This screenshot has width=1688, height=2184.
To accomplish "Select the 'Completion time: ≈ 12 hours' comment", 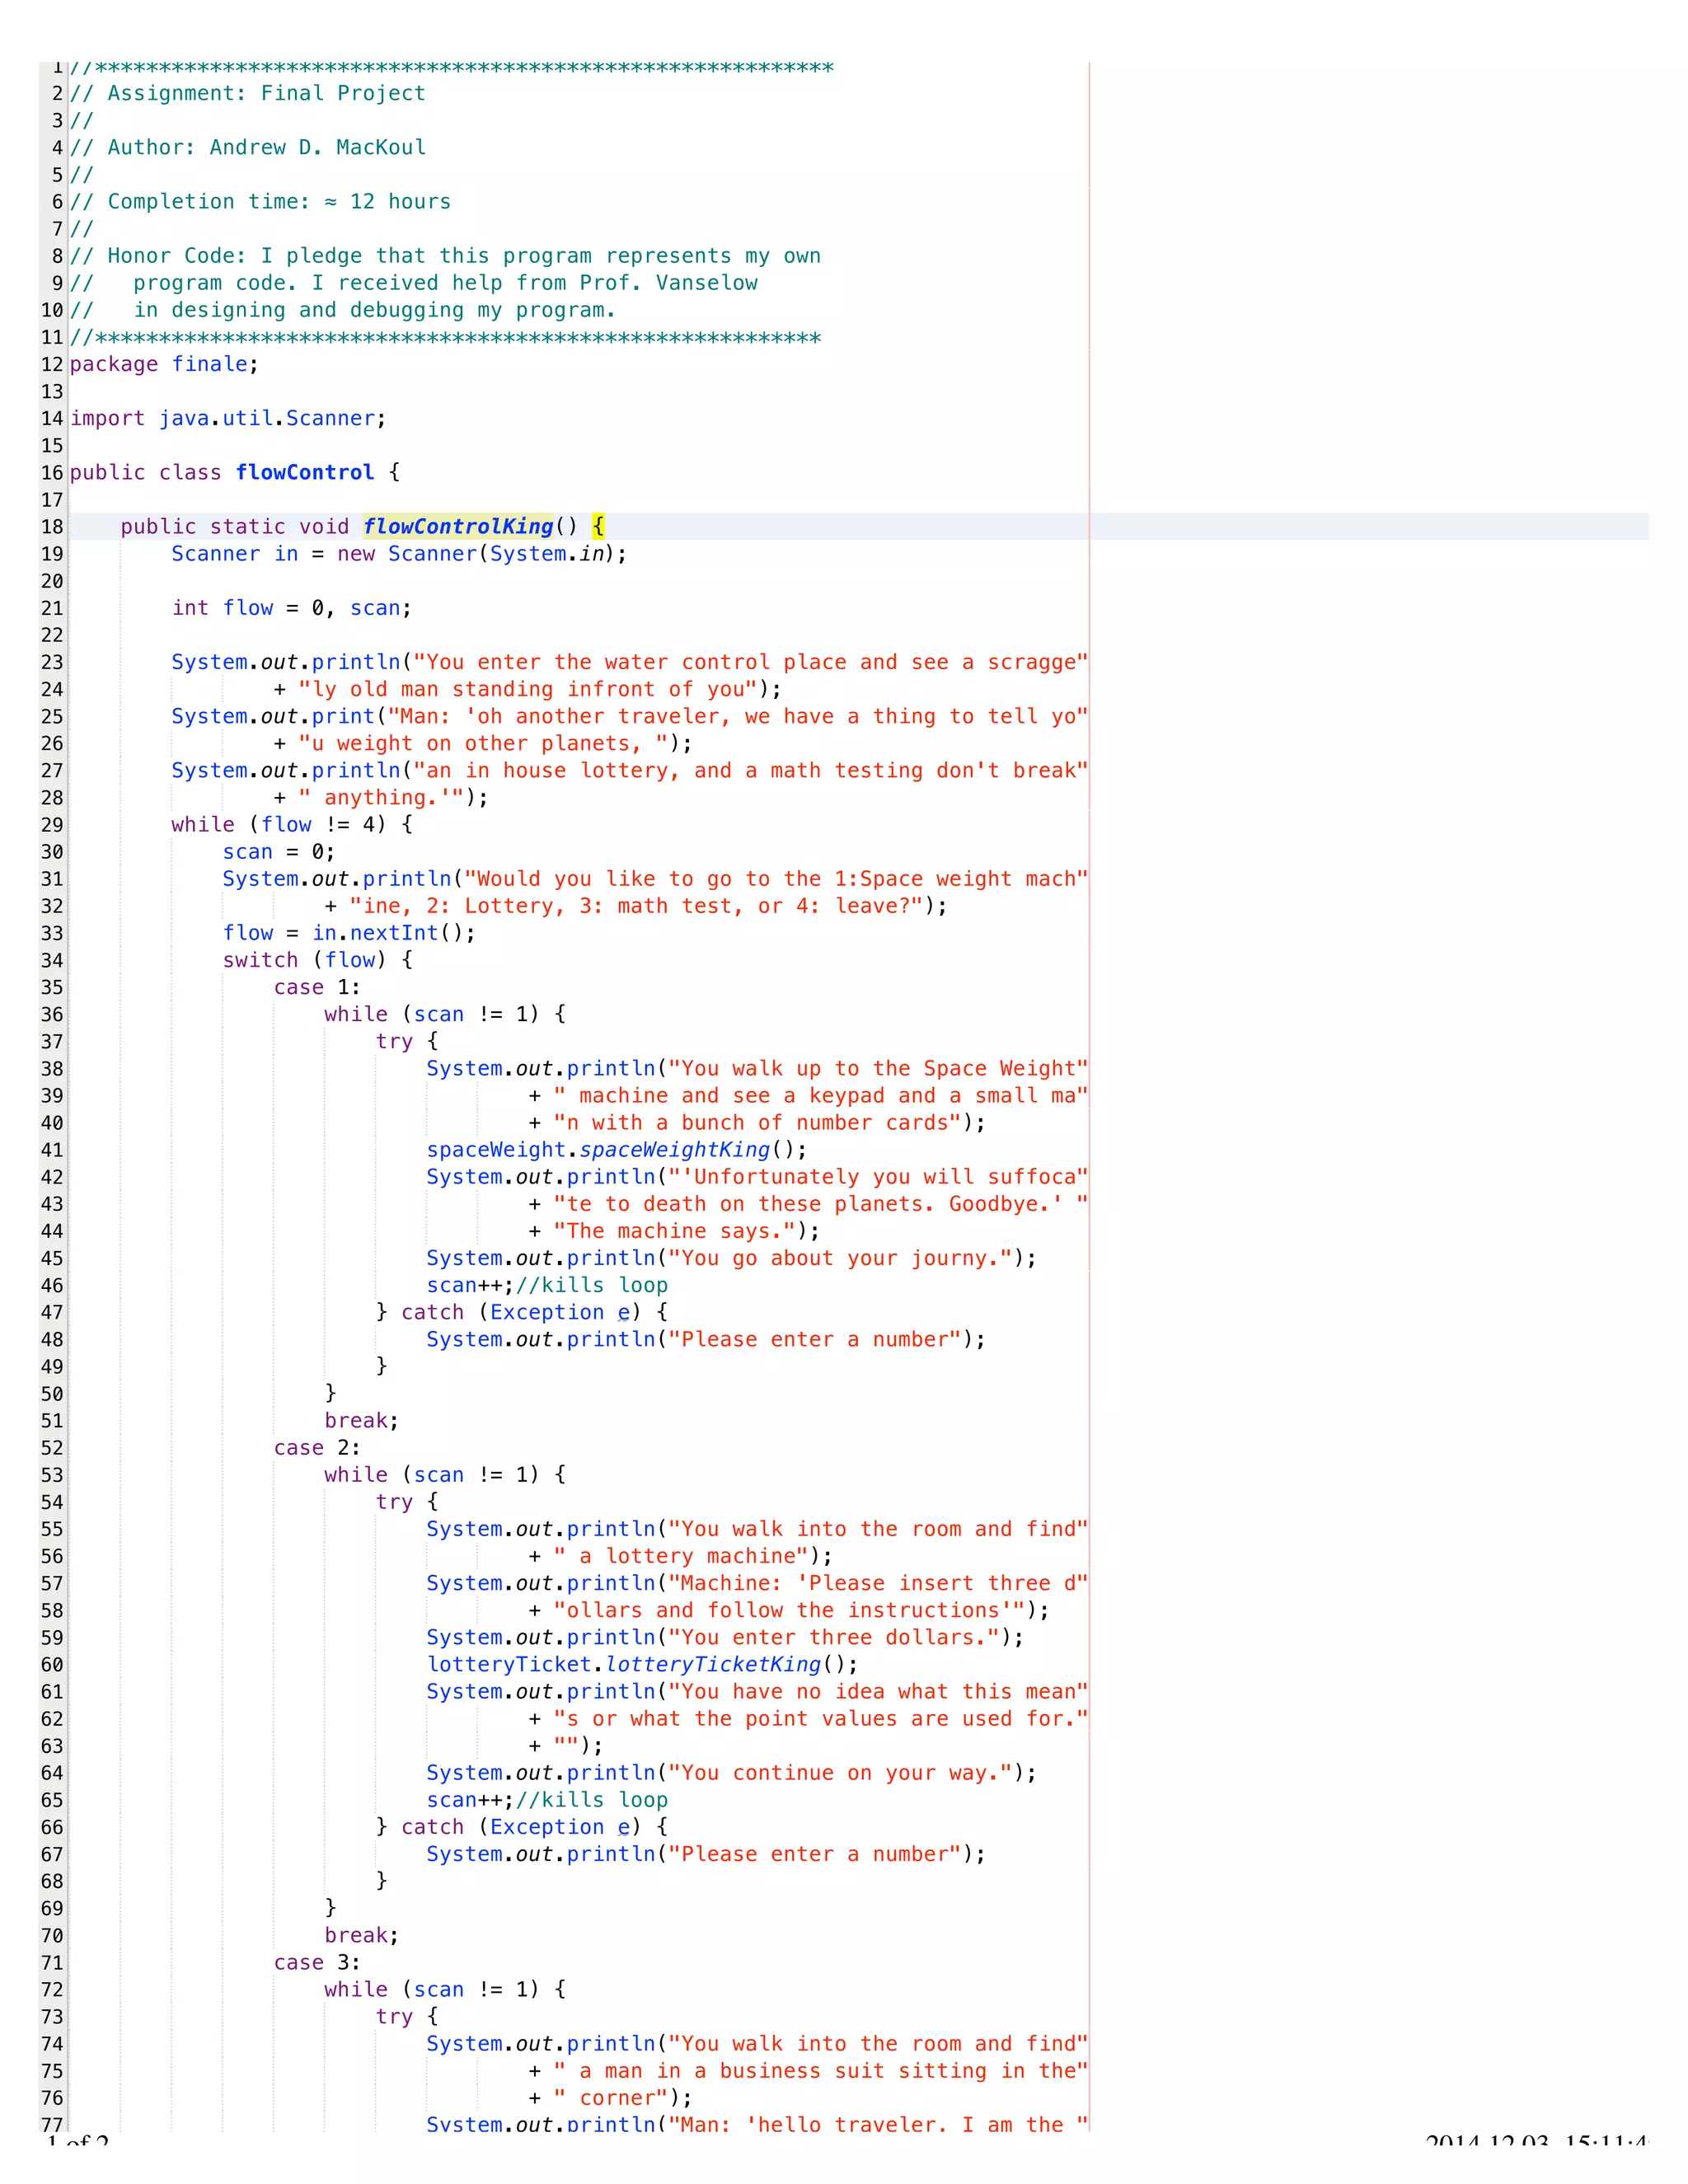I will click(x=260, y=201).
